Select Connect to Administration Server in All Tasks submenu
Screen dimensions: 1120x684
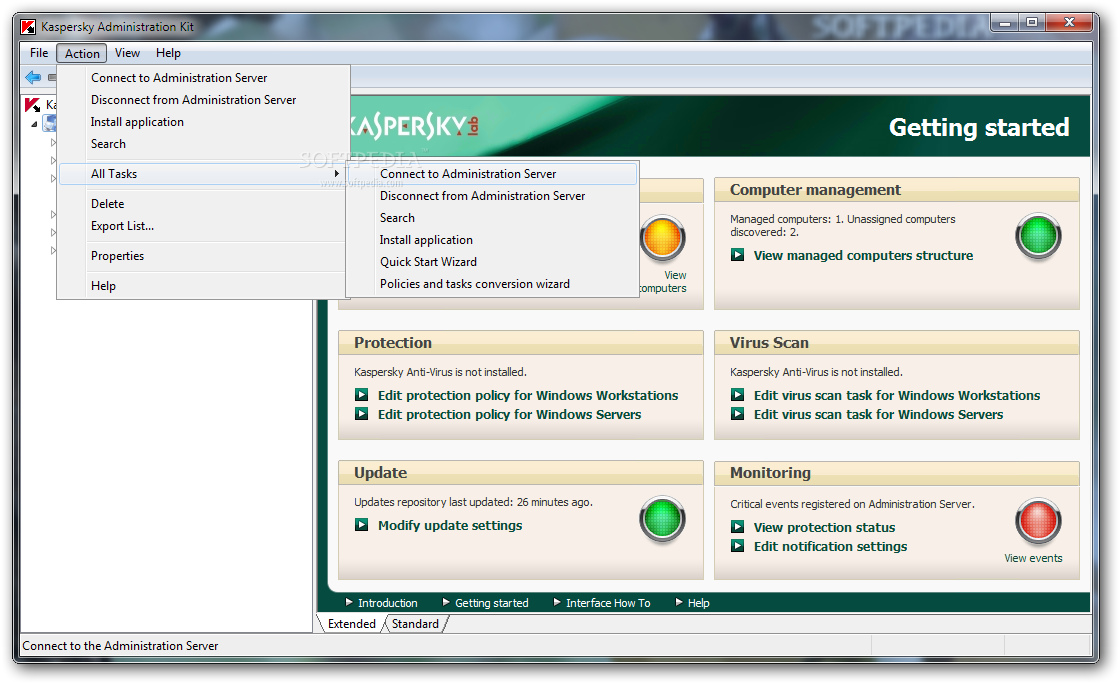coord(492,174)
